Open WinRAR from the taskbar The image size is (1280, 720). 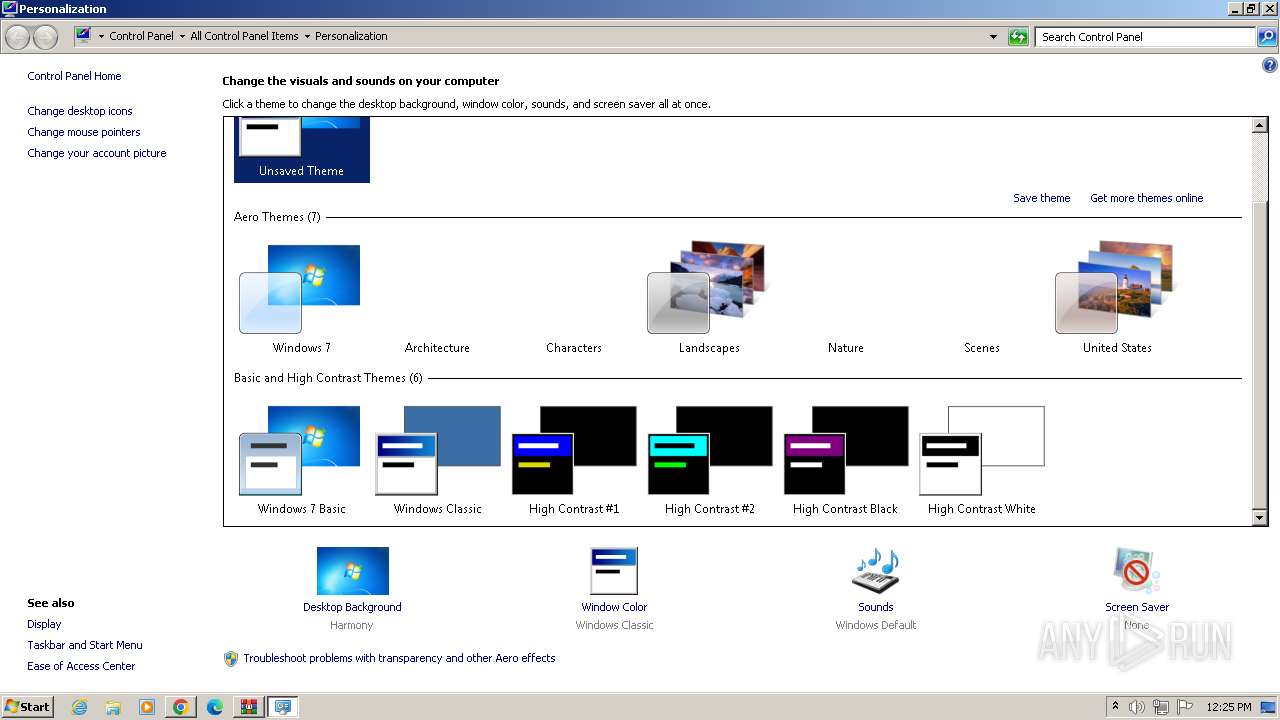tap(249, 707)
